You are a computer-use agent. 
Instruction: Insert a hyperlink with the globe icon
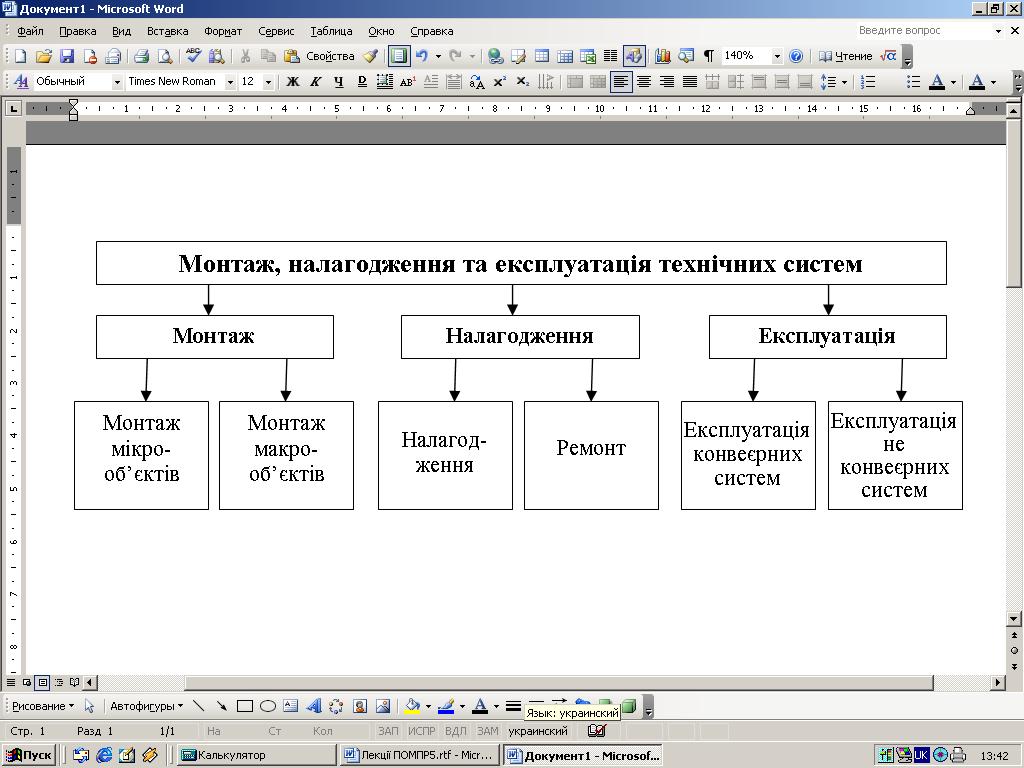pyautogui.click(x=496, y=56)
